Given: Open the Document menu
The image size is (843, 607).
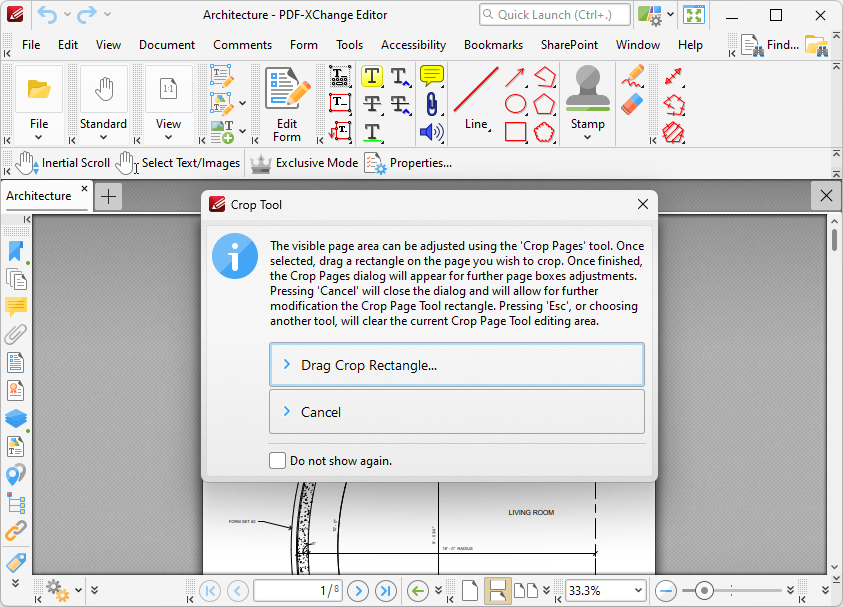Looking at the screenshot, I should pos(167,45).
